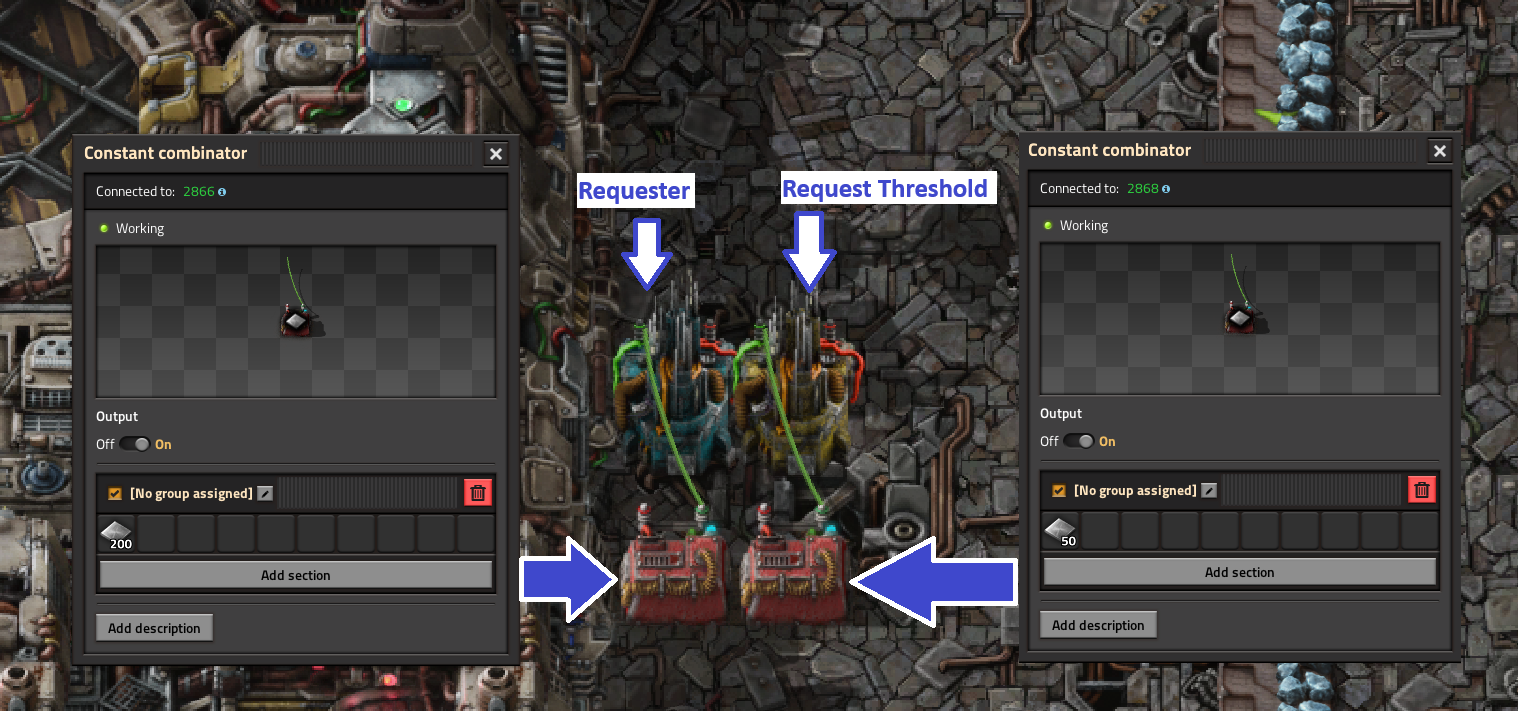Viewport: 1518px width, 711px height.
Task: Click the left combinator preview image
Action: [296, 322]
